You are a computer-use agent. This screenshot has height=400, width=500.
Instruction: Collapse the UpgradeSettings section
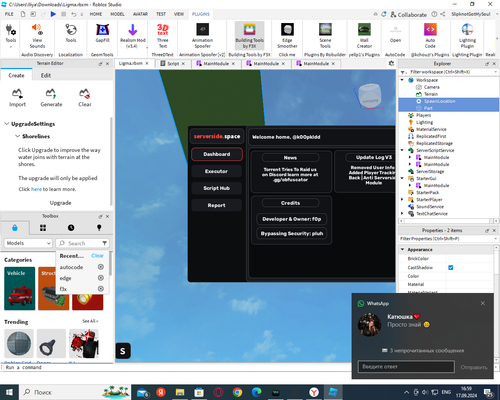click(6, 124)
